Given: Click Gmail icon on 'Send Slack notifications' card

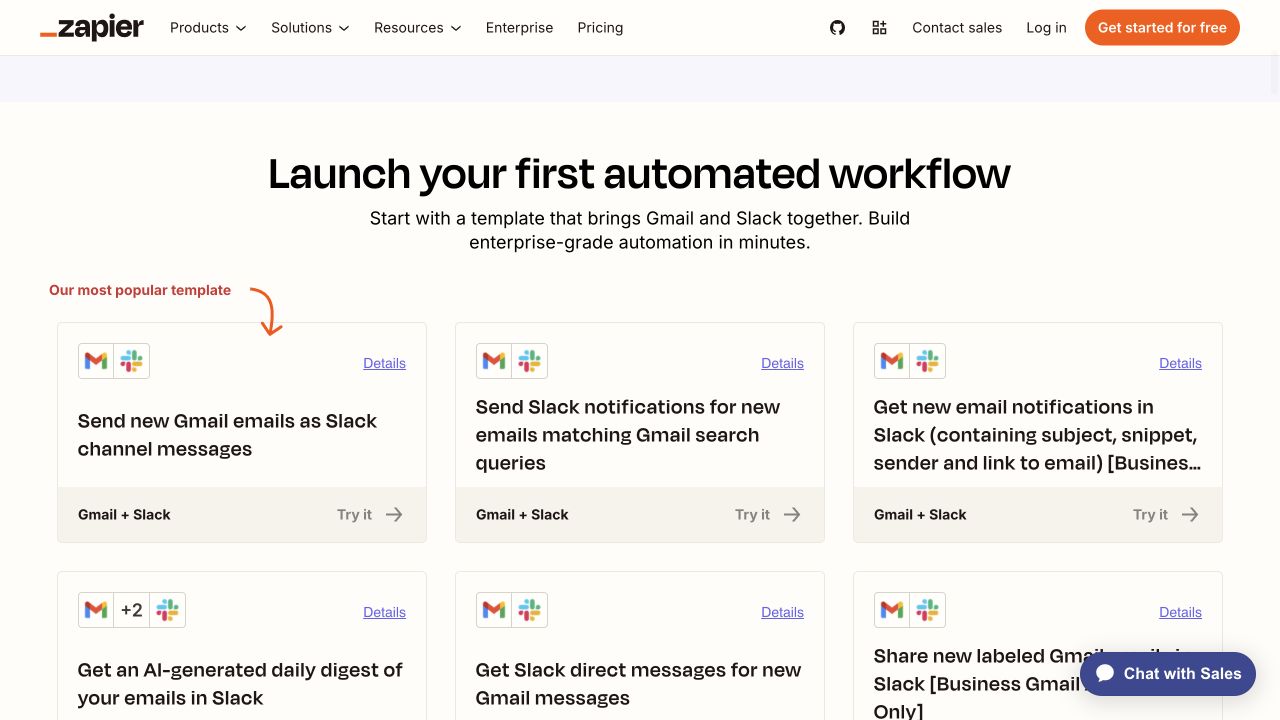Looking at the screenshot, I should pyautogui.click(x=494, y=361).
